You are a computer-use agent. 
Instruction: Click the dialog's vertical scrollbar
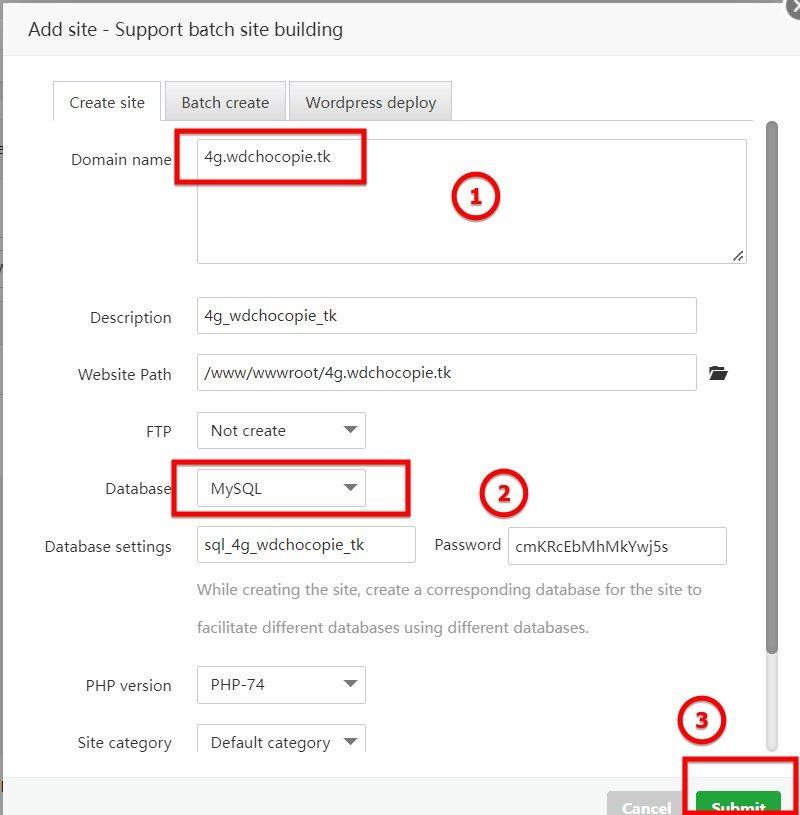coord(771,400)
